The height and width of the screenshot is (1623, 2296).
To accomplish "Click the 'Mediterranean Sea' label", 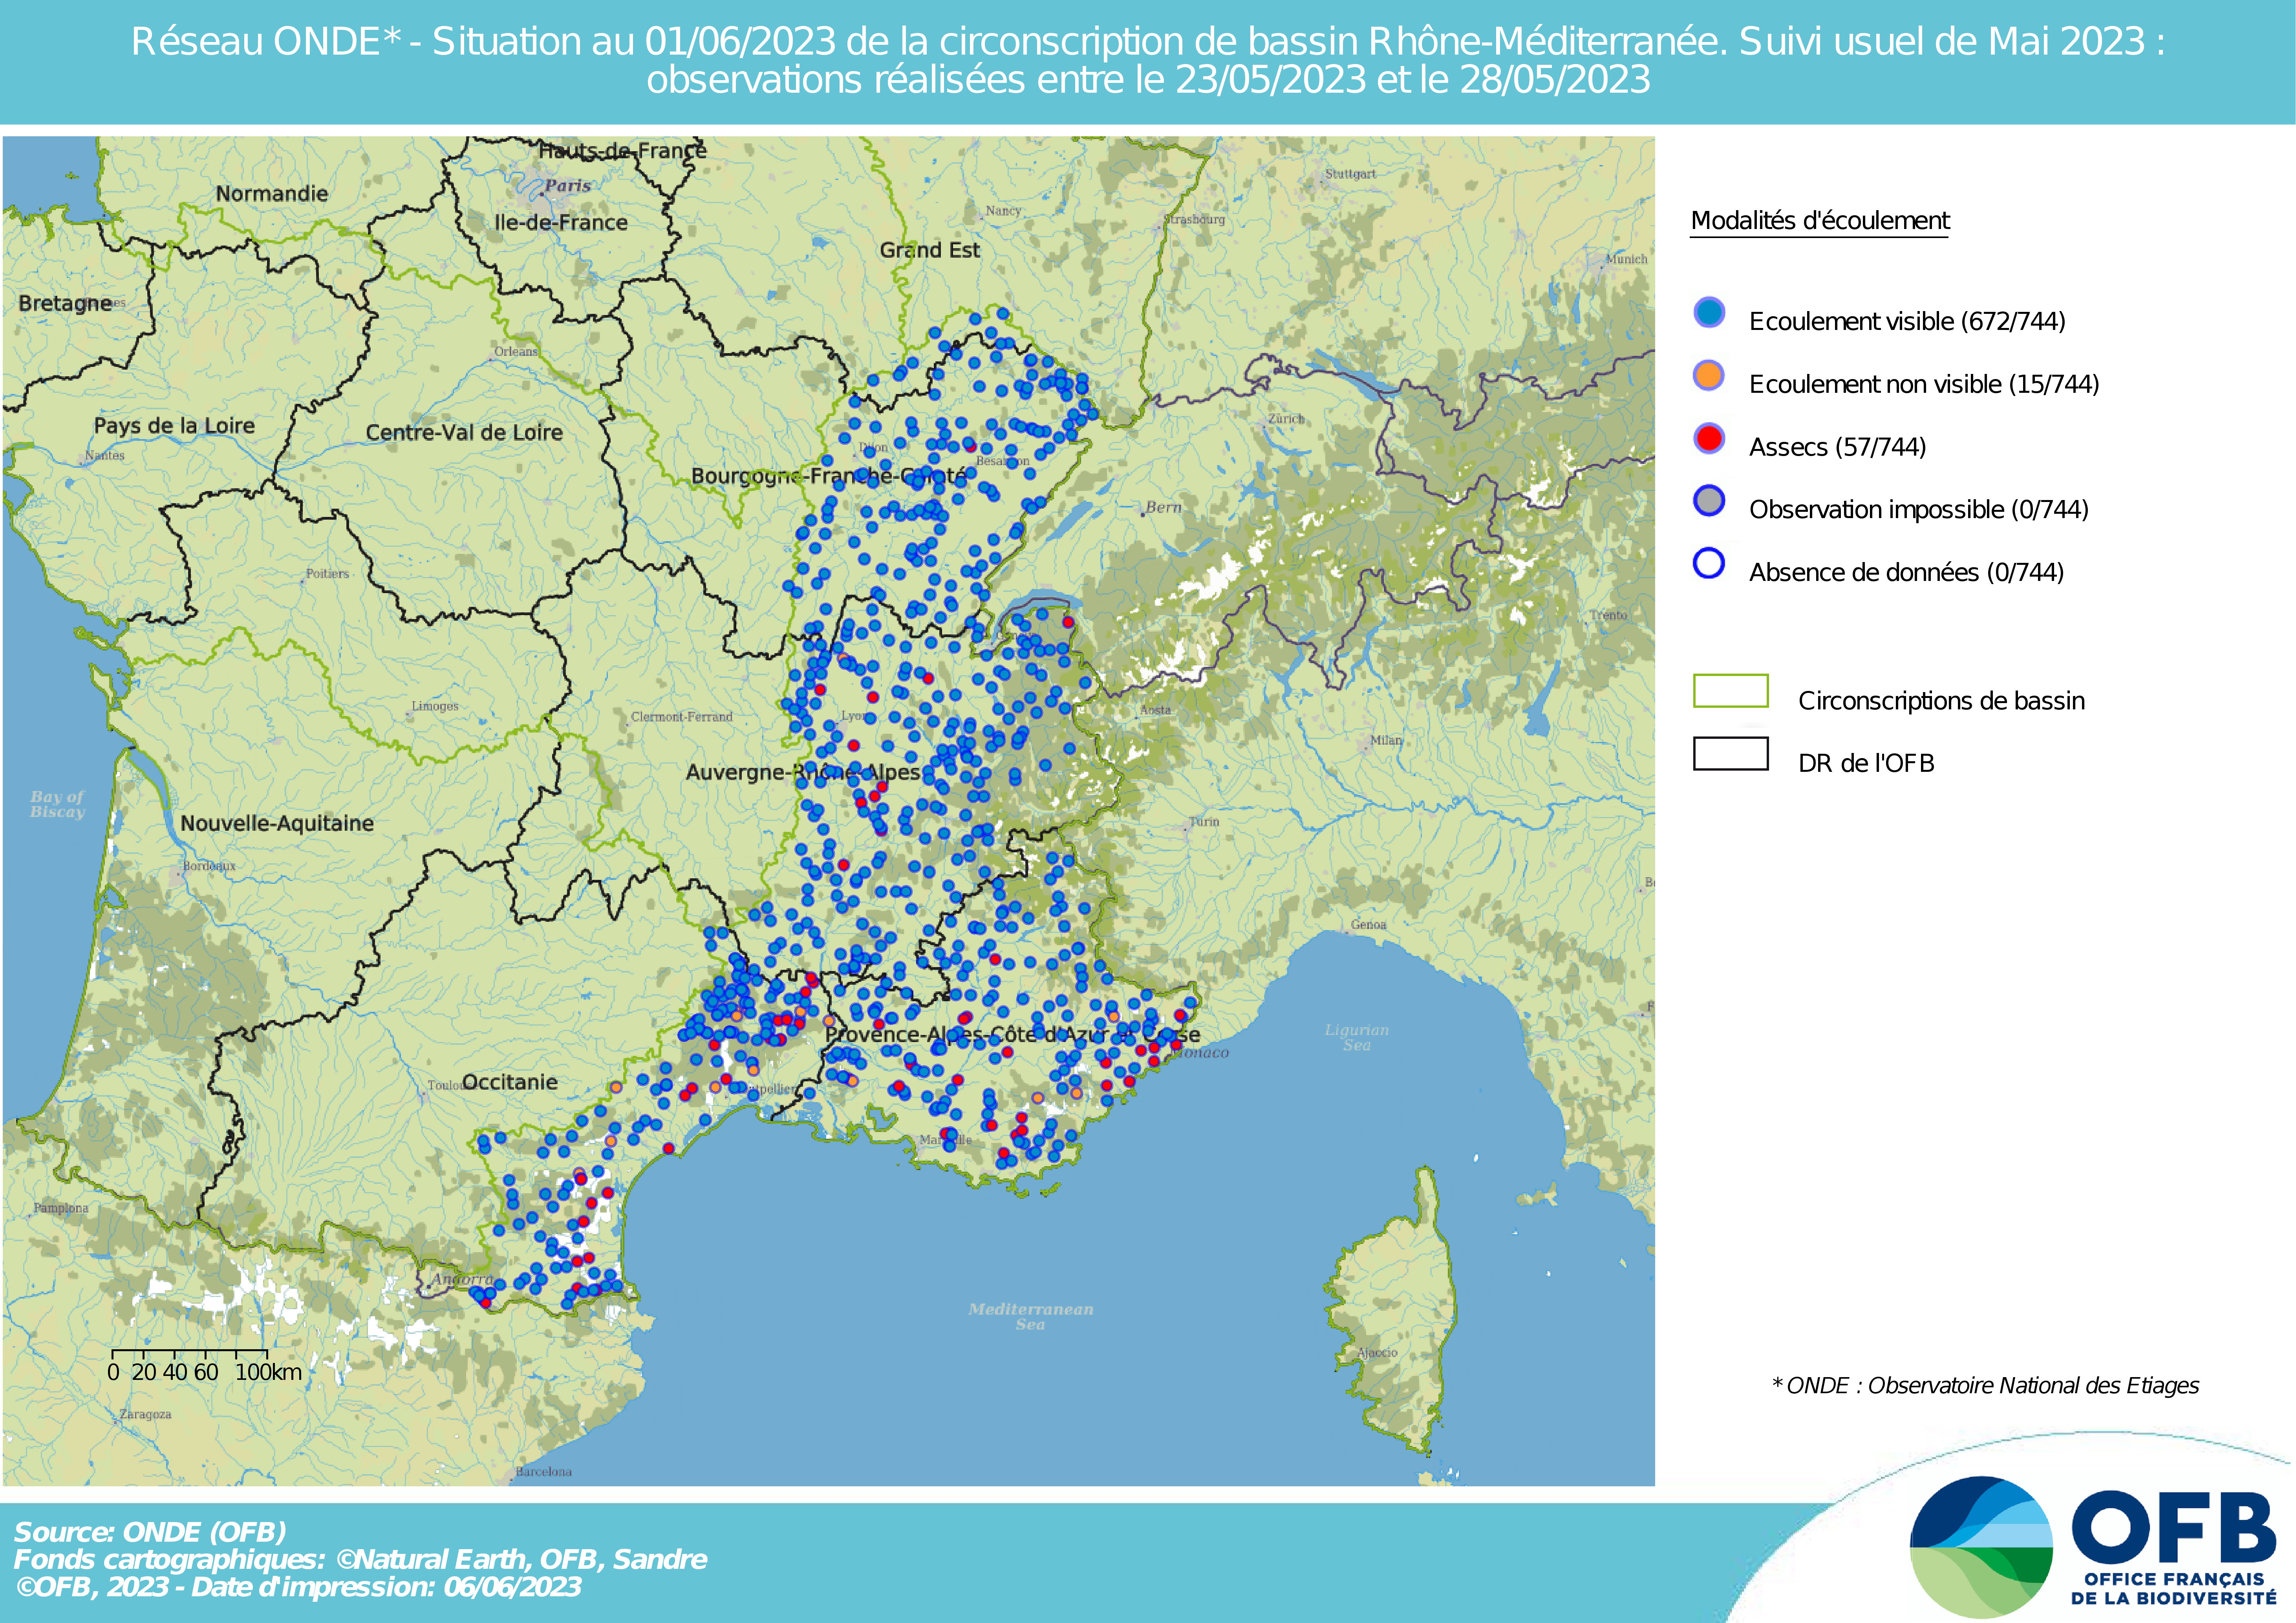I will [x=1031, y=1317].
